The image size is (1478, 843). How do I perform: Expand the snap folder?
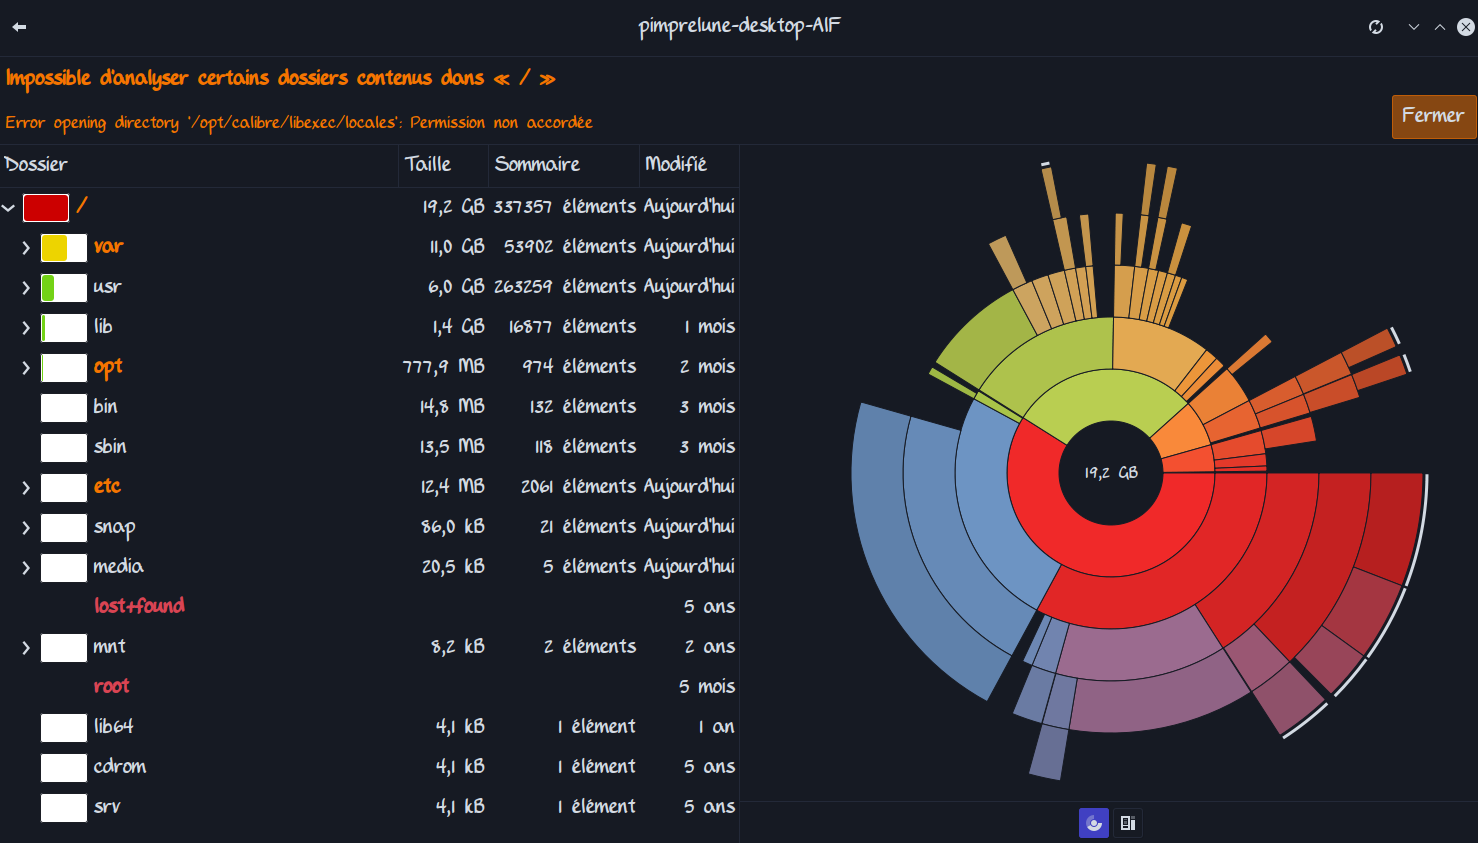click(26, 528)
